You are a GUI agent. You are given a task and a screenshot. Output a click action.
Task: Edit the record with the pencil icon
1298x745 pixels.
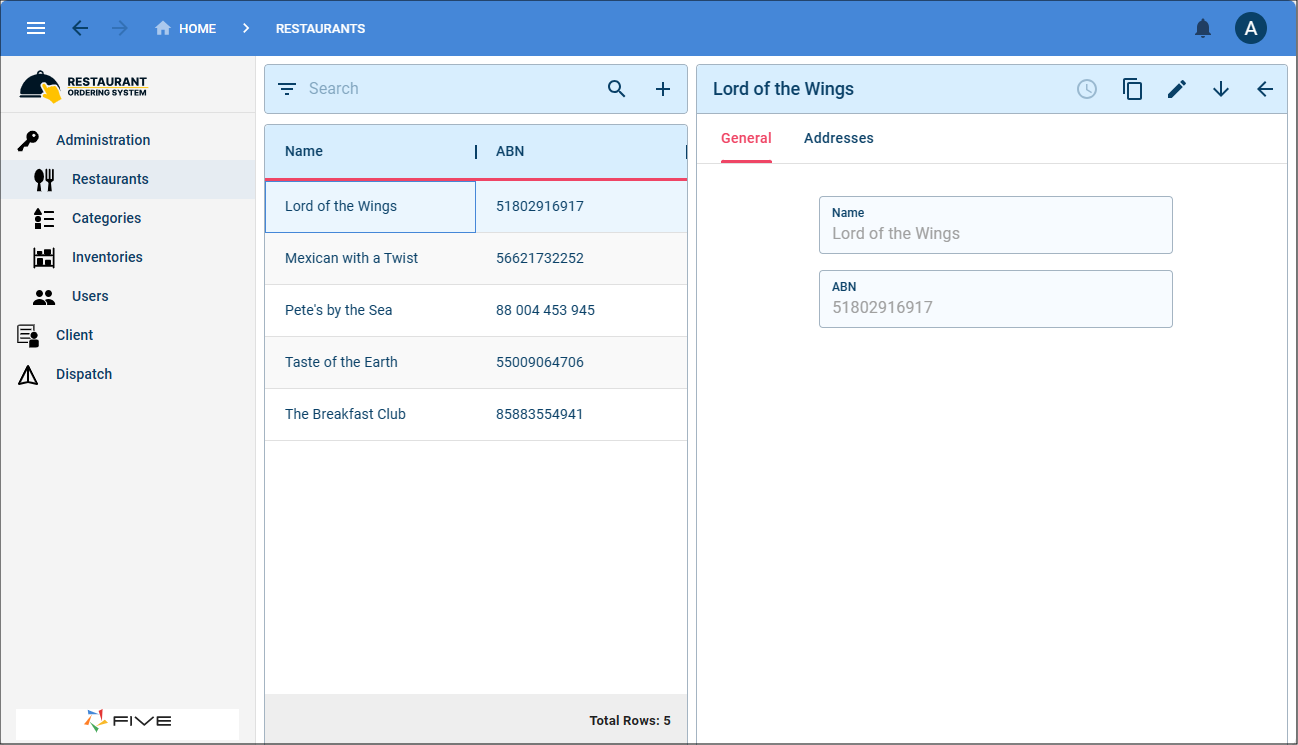(1177, 89)
